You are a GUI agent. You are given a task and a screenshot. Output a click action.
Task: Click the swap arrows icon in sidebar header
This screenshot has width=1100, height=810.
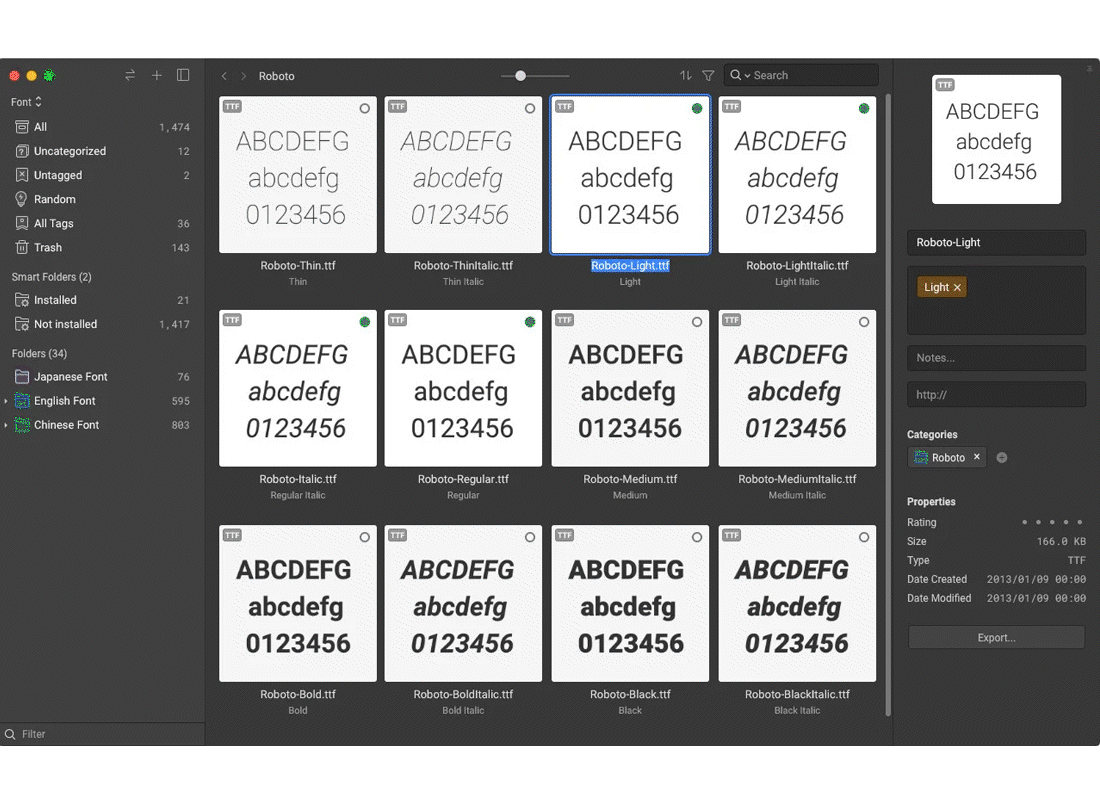pos(130,75)
